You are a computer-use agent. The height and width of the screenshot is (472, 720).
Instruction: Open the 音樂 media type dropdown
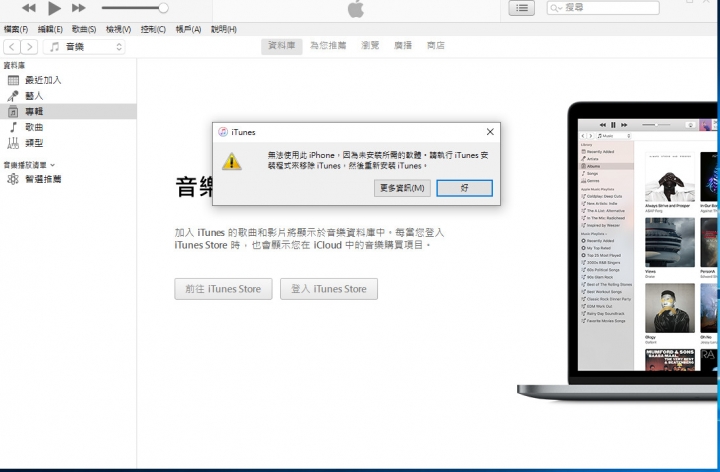point(84,47)
